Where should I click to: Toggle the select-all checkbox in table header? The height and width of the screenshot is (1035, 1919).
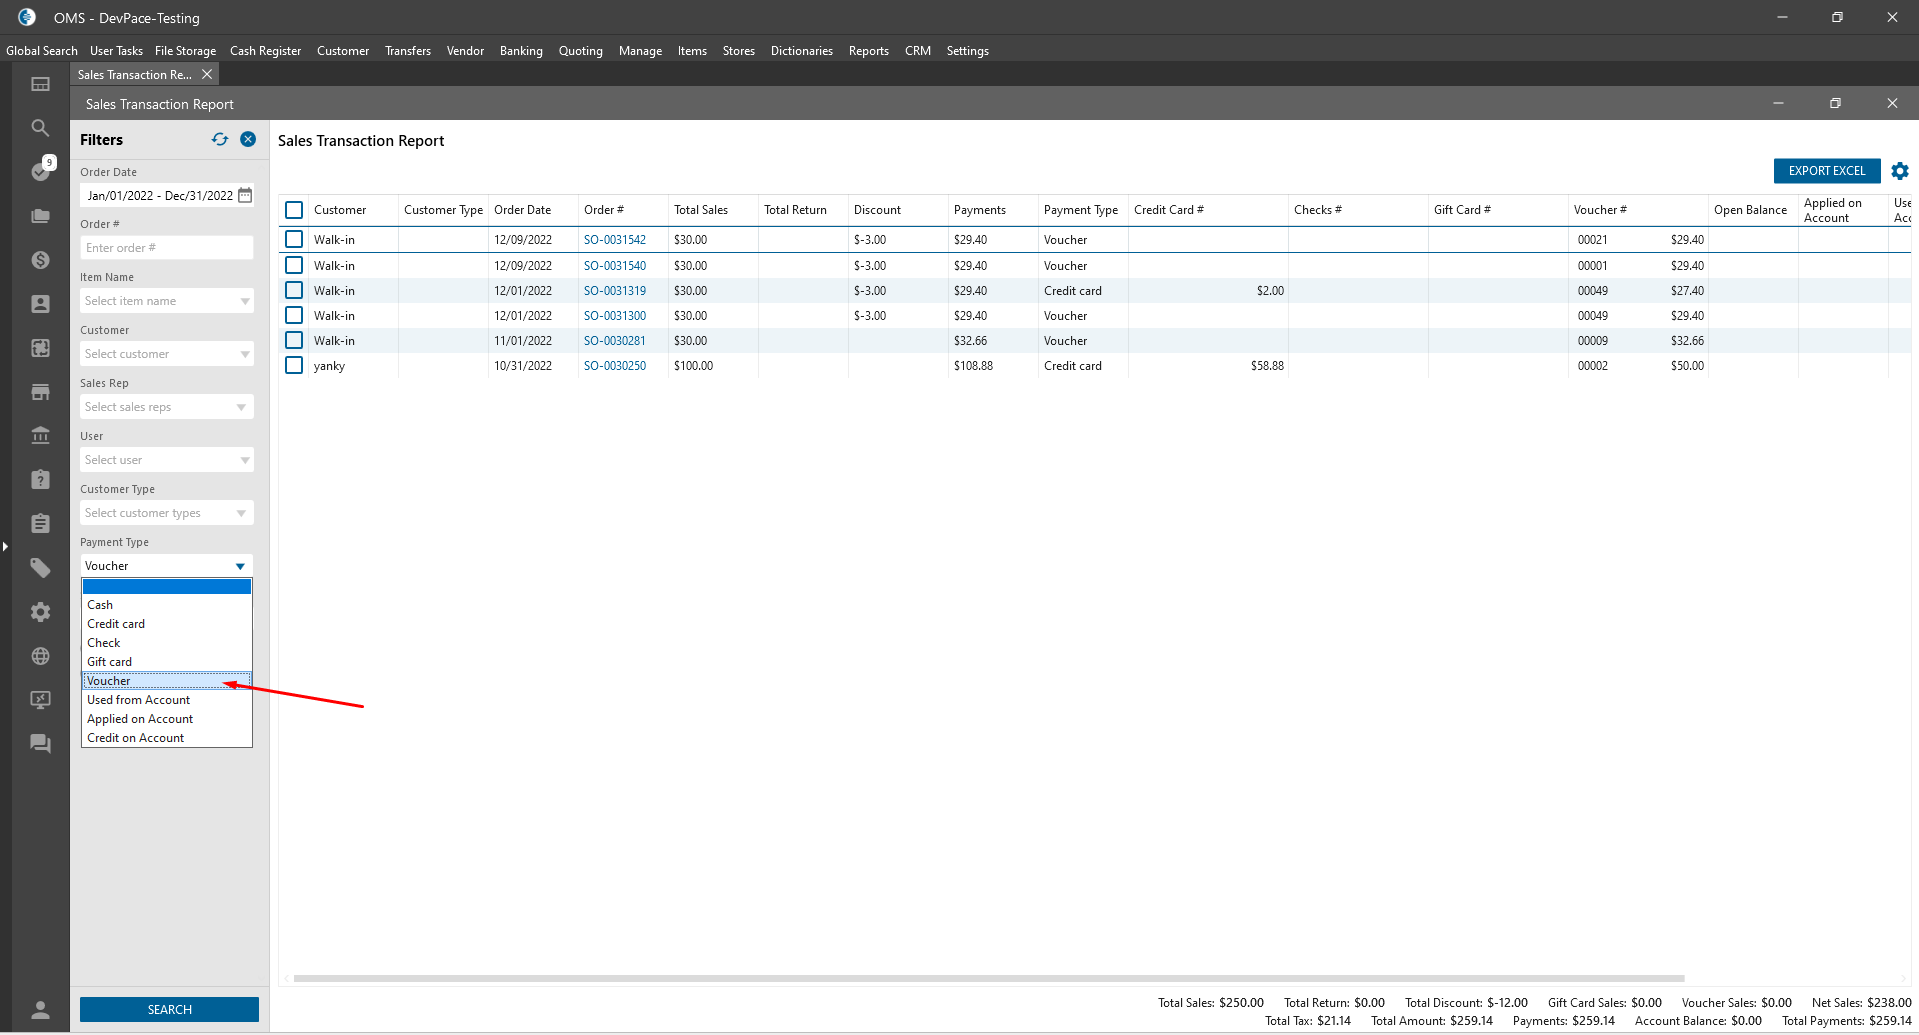tap(294, 210)
